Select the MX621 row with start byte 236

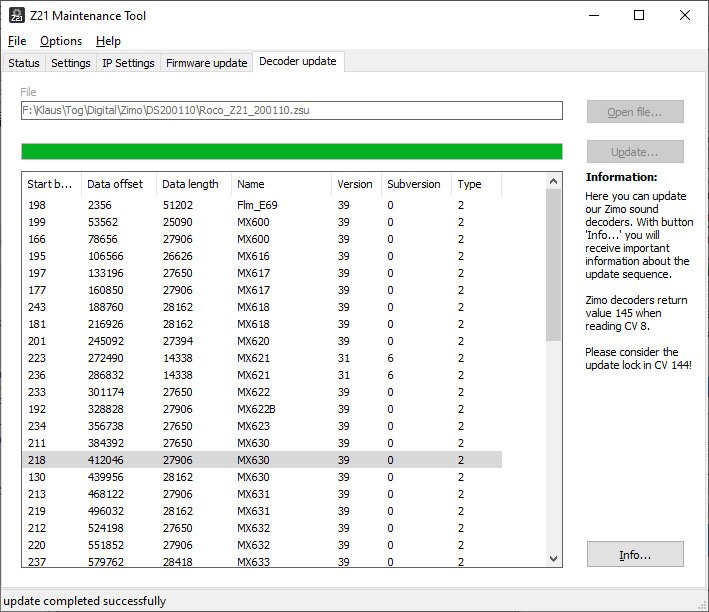(x=262, y=375)
